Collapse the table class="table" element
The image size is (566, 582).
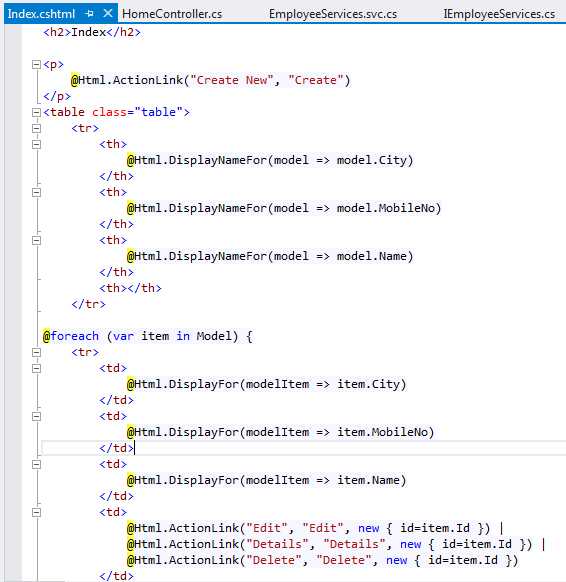[36, 112]
